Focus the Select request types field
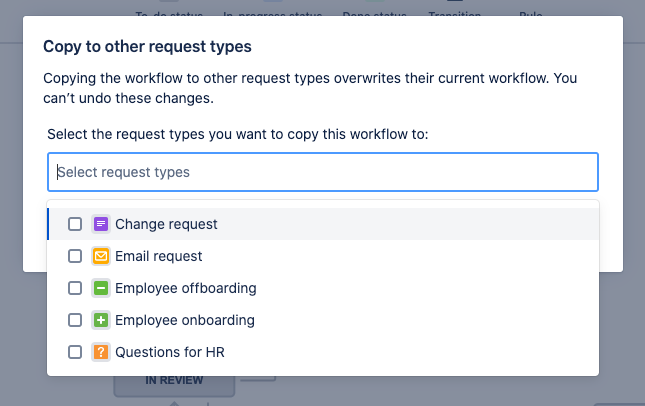 point(323,172)
